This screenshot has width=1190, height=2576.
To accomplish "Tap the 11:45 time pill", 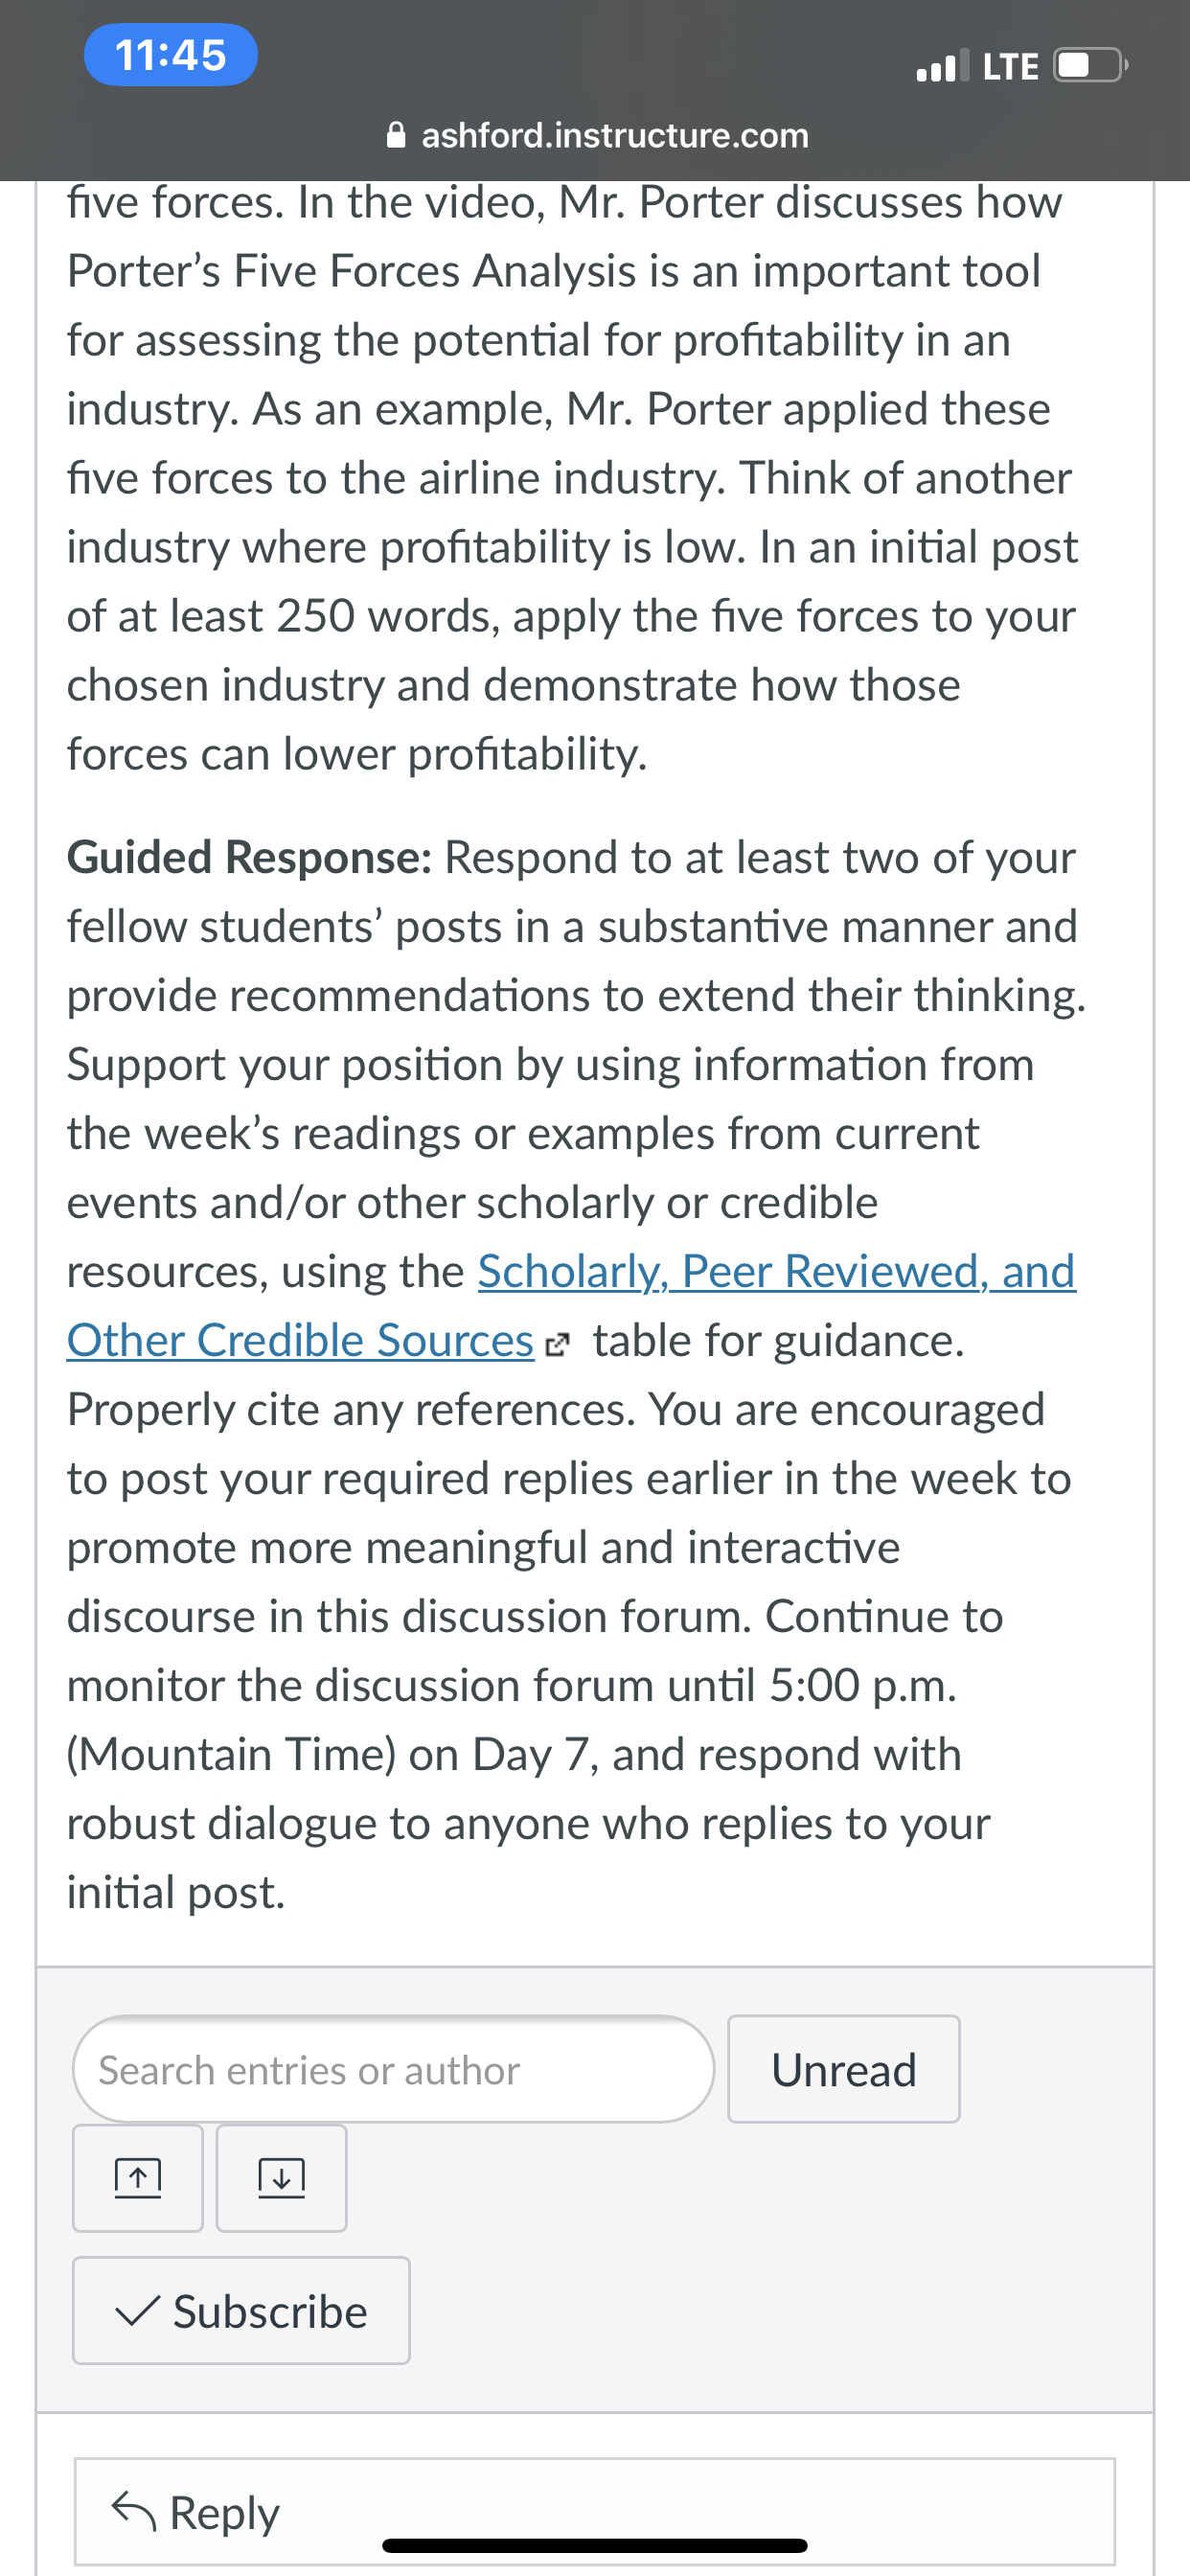I will (171, 55).
